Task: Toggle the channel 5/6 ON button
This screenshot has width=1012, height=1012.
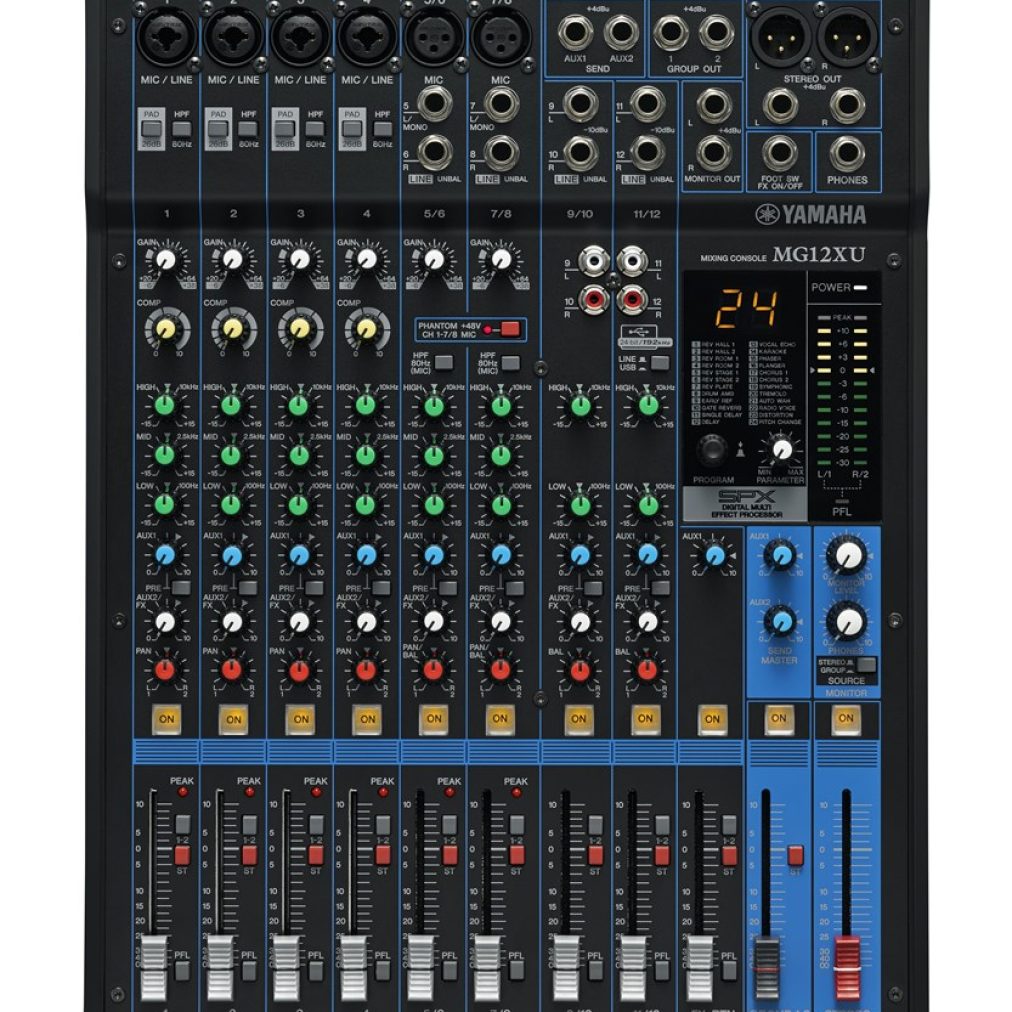Action: (x=434, y=718)
